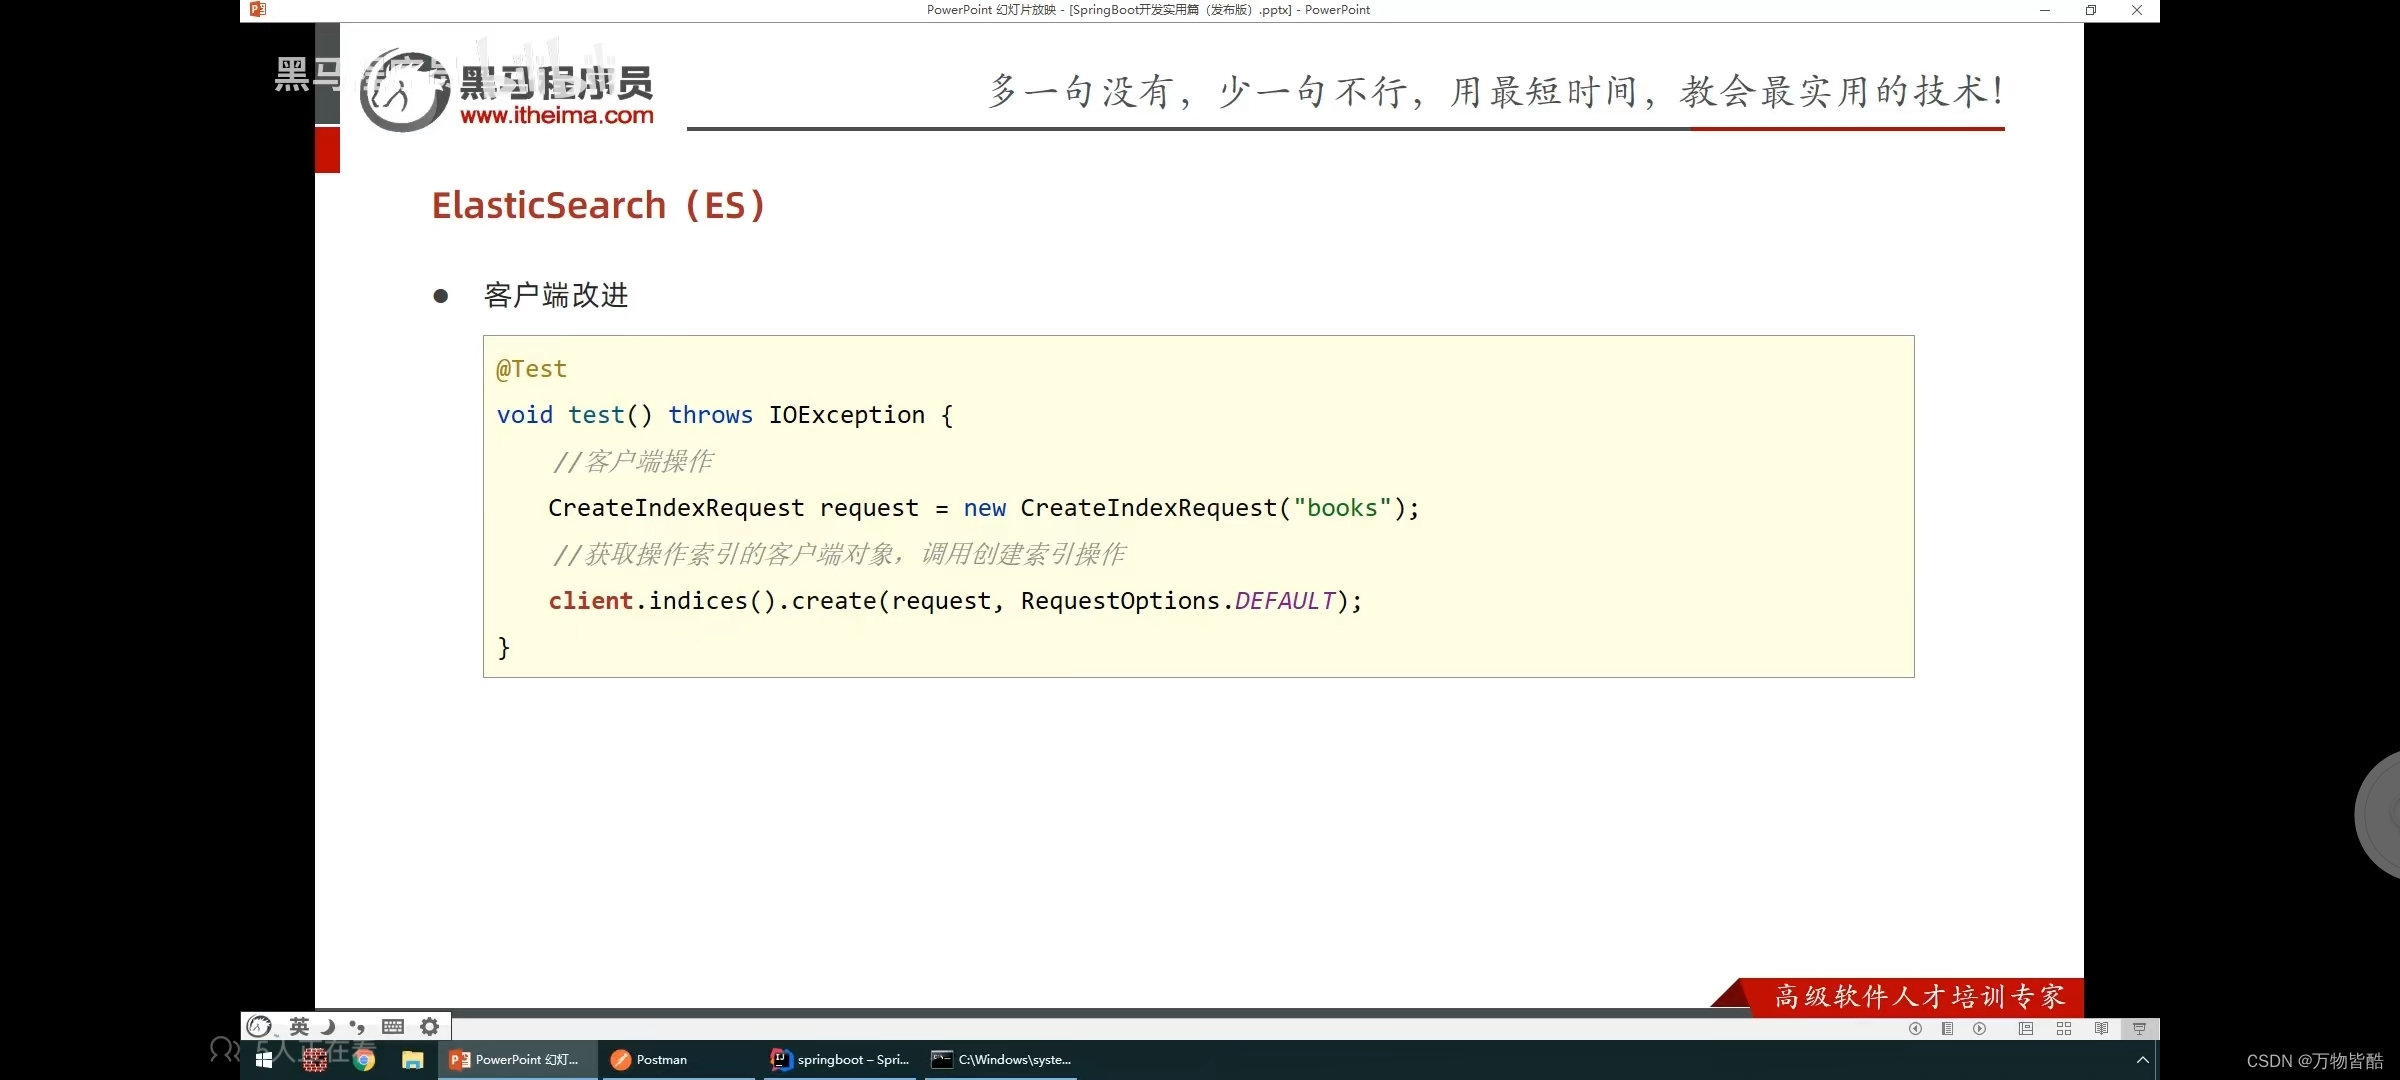2400x1080 pixels.
Task: Click the www.itheima.com link text
Action: pyautogui.click(x=557, y=115)
